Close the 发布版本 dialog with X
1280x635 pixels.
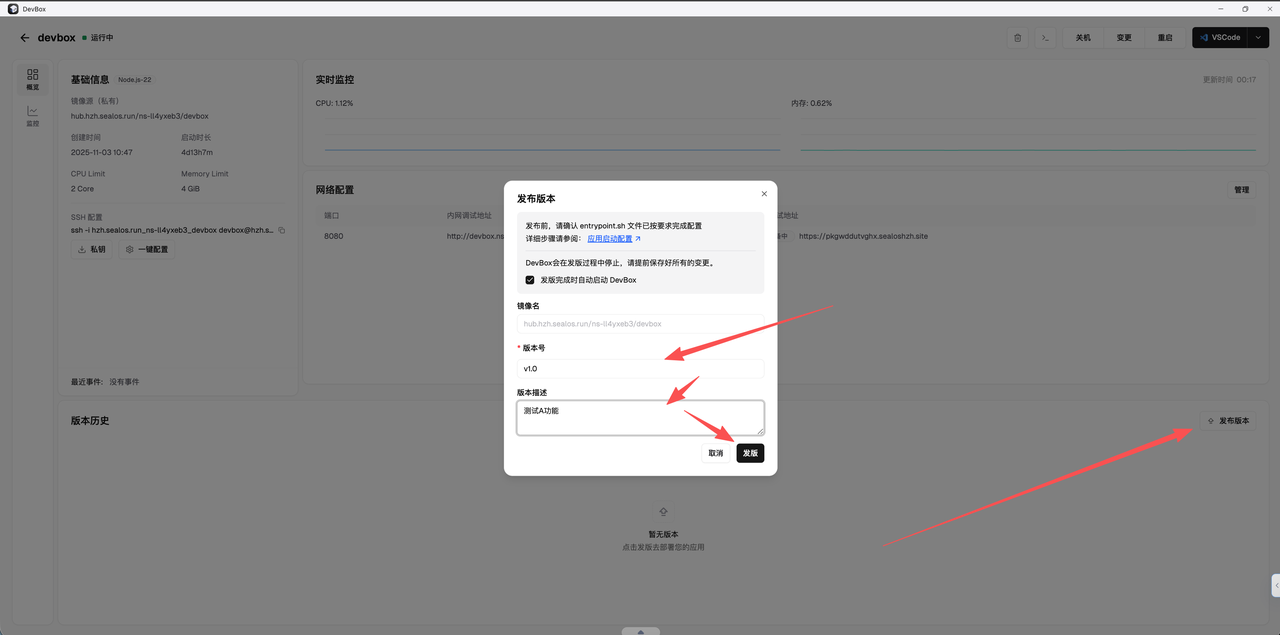(x=764, y=194)
